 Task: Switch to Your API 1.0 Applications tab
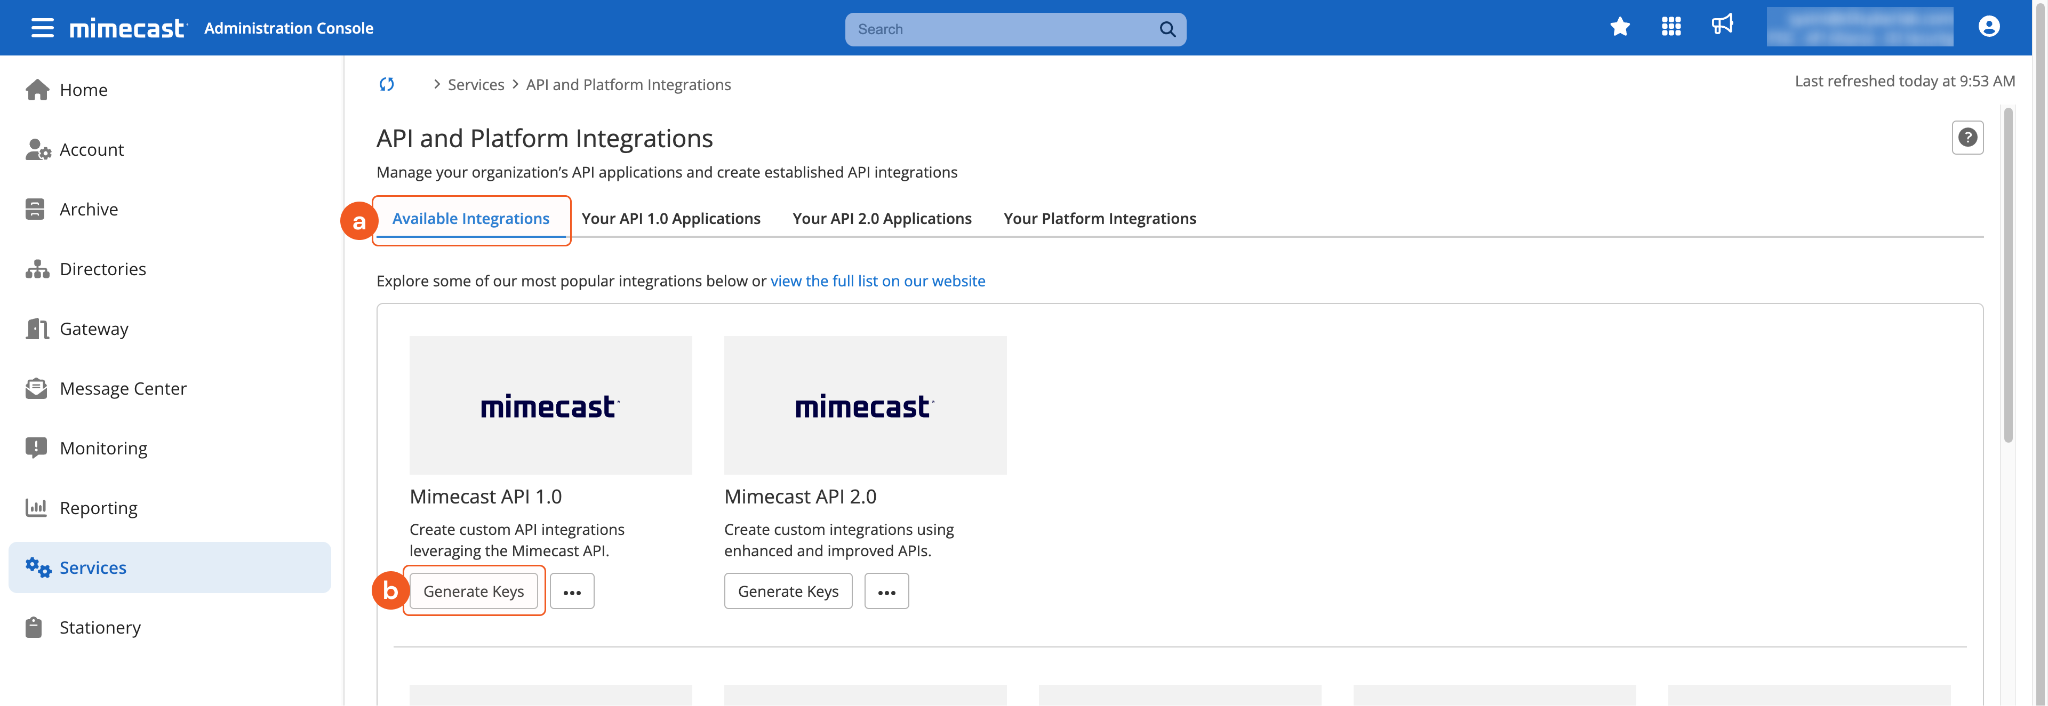coord(671,219)
